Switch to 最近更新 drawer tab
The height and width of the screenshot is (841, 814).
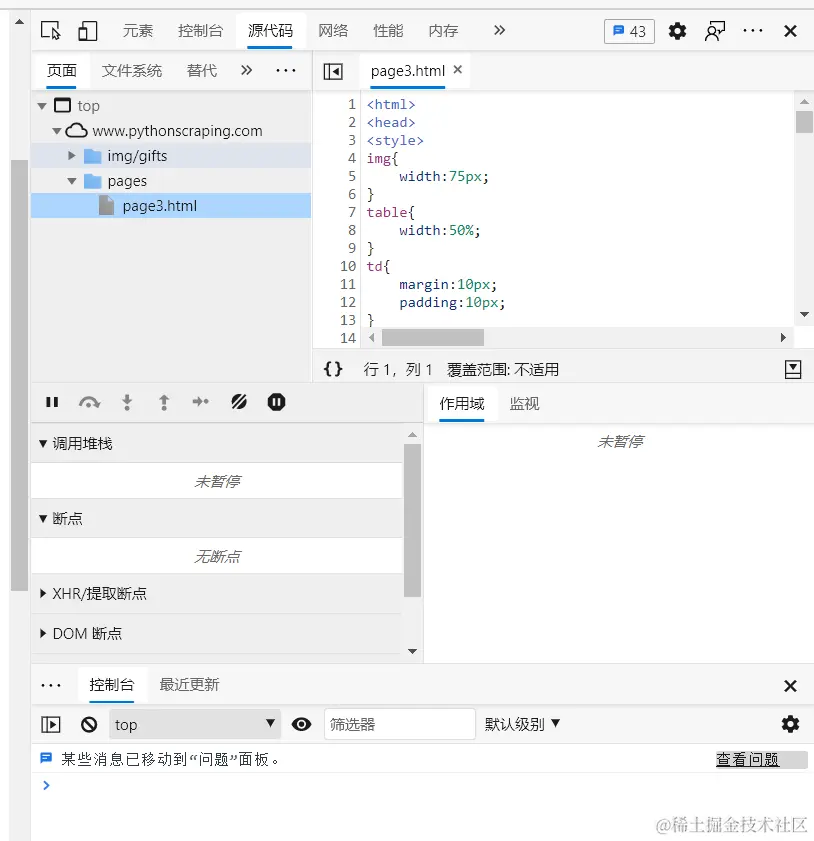pyautogui.click(x=189, y=684)
